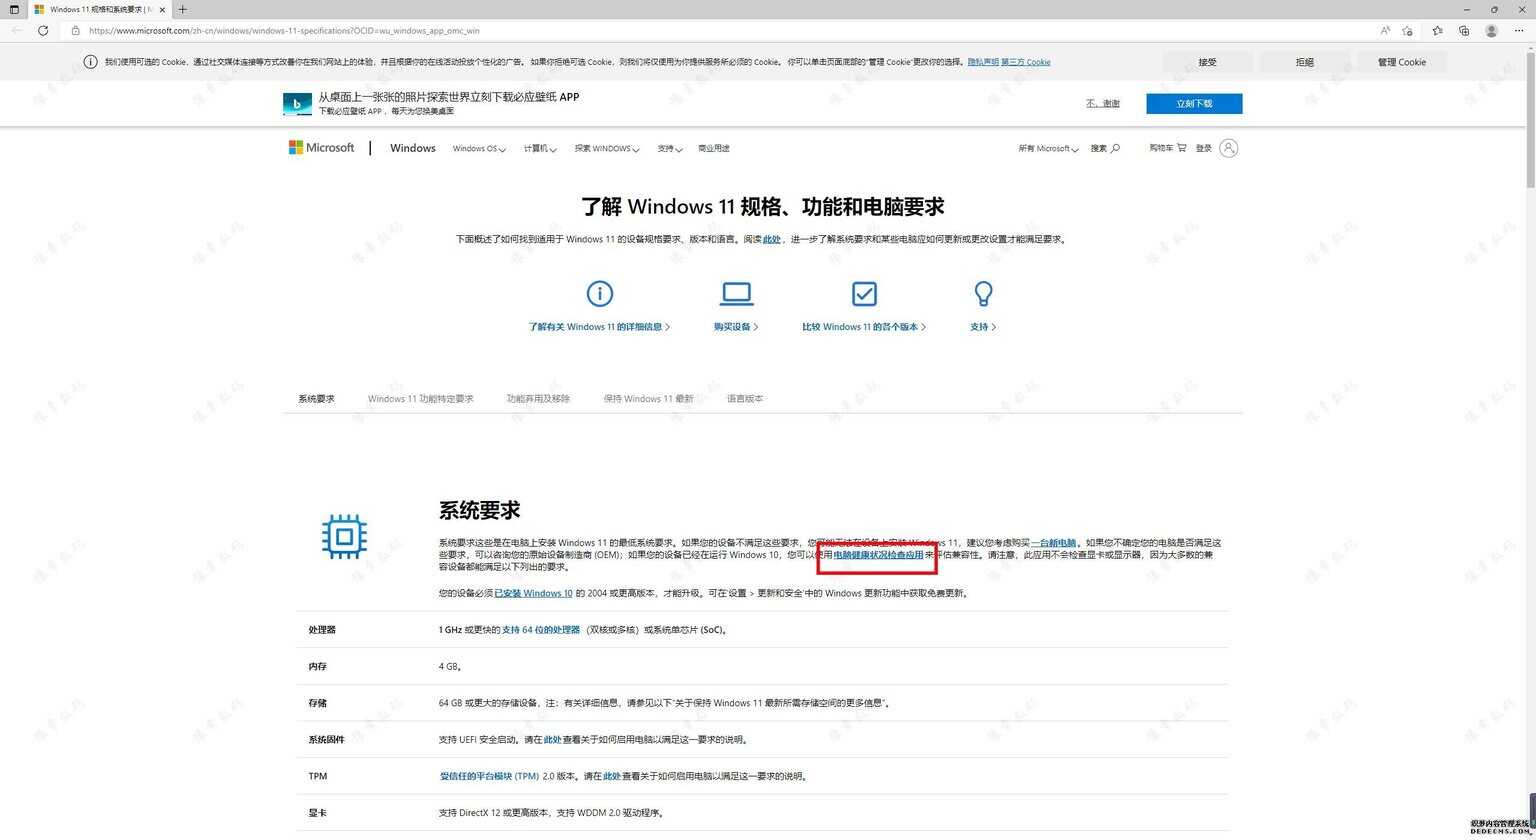Open 比较 Windows 11 的各个版本 link
This screenshot has width=1536, height=840.
pyautogui.click(x=864, y=327)
